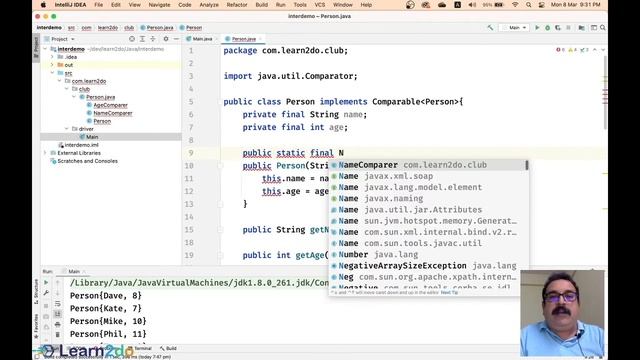This screenshot has width=640, height=360.
Task: Click the Project side tool window button
Action: tap(36, 49)
